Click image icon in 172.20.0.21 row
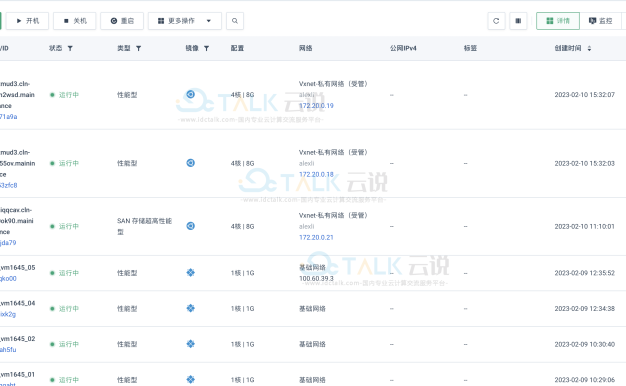 point(190,226)
